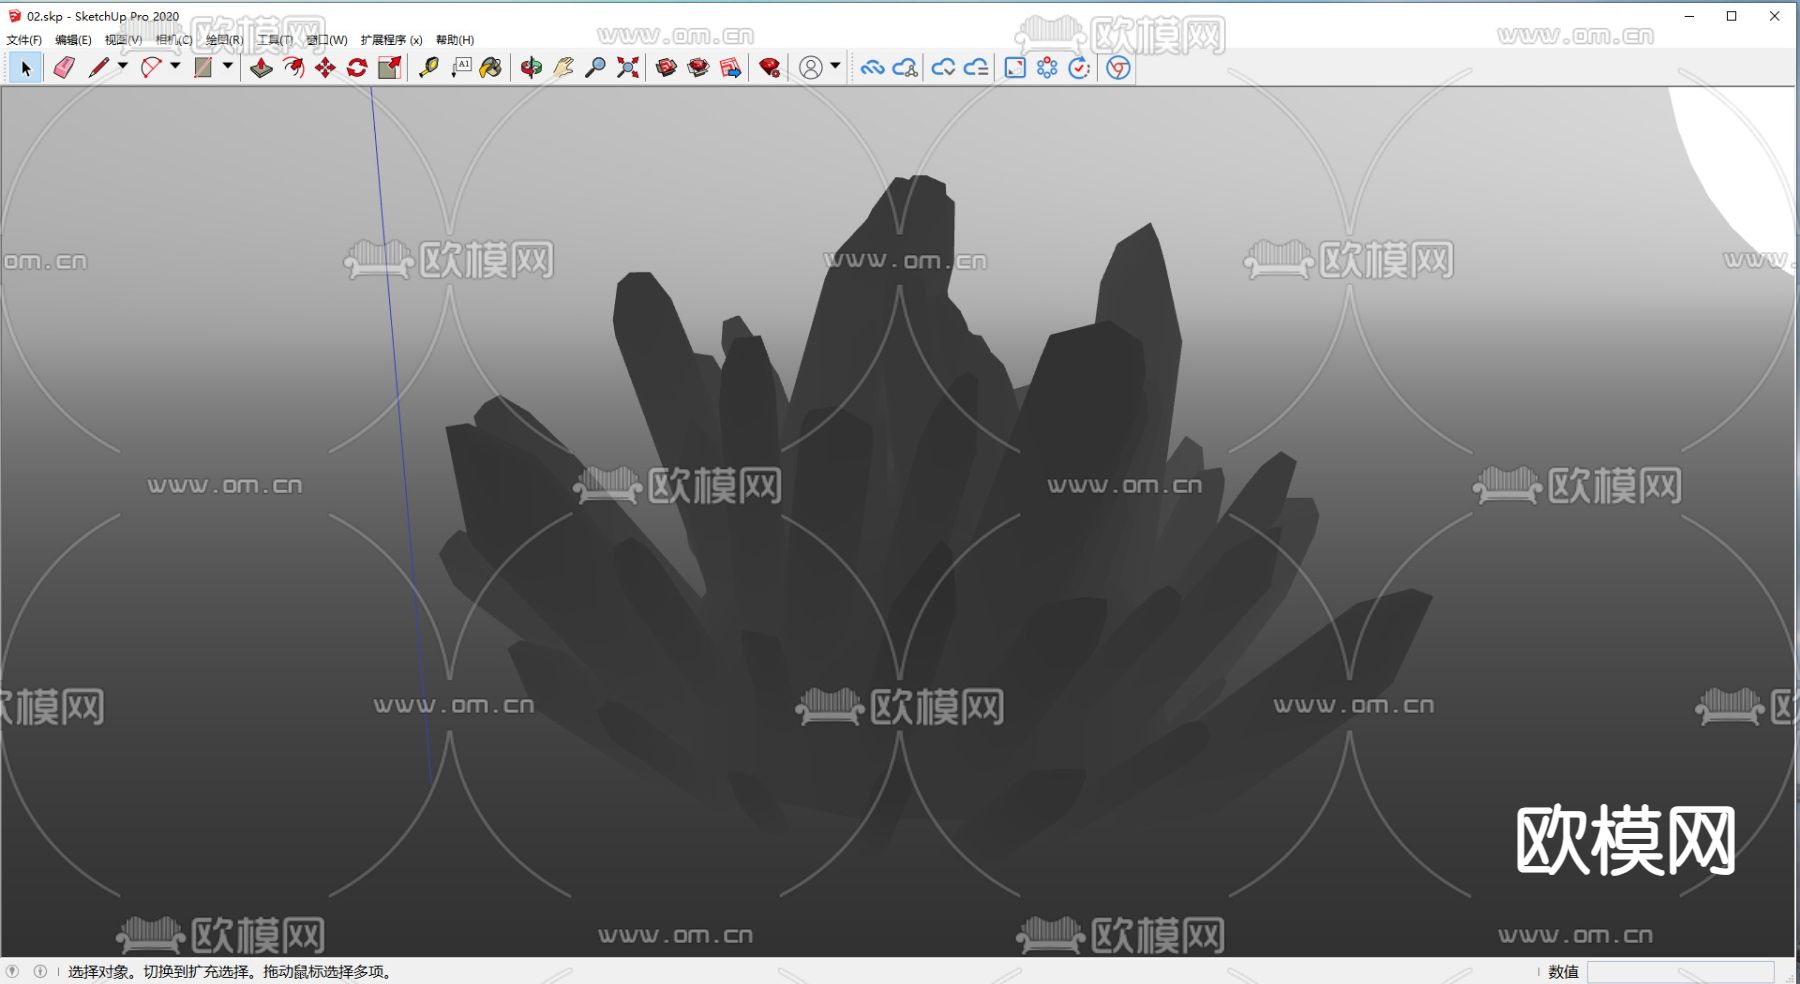Activate the Zoom tool

point(593,68)
